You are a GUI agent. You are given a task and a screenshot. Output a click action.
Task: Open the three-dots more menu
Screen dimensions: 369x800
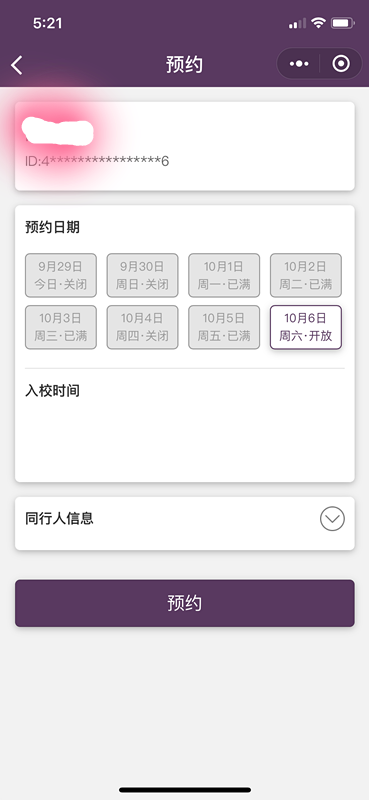299,64
